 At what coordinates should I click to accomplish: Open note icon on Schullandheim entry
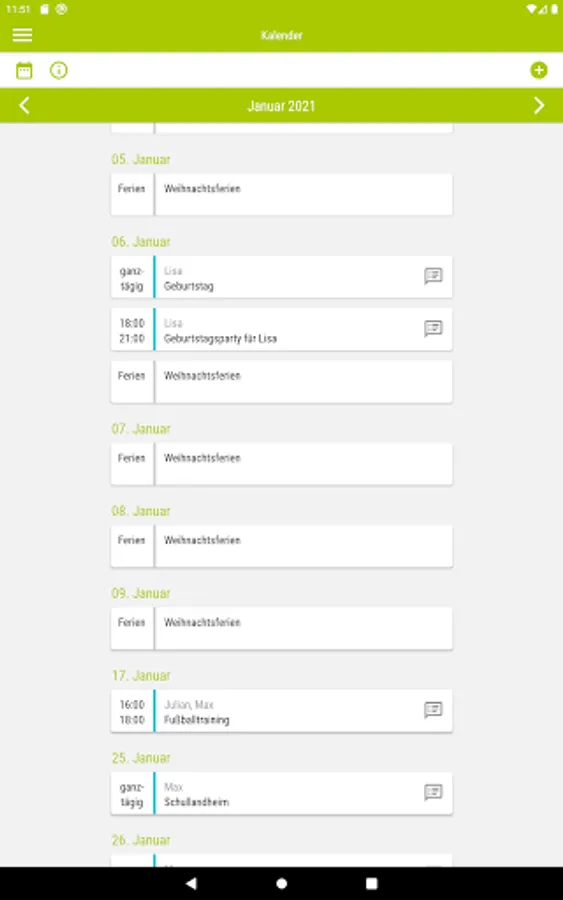(x=433, y=793)
